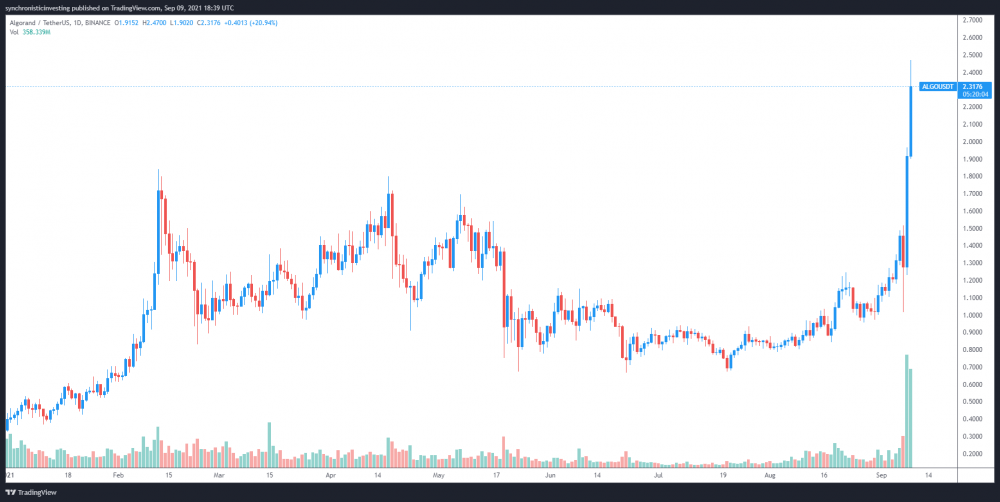Click the TradingView logo at bottom left
This screenshot has height=502, width=1000.
pos(24,492)
